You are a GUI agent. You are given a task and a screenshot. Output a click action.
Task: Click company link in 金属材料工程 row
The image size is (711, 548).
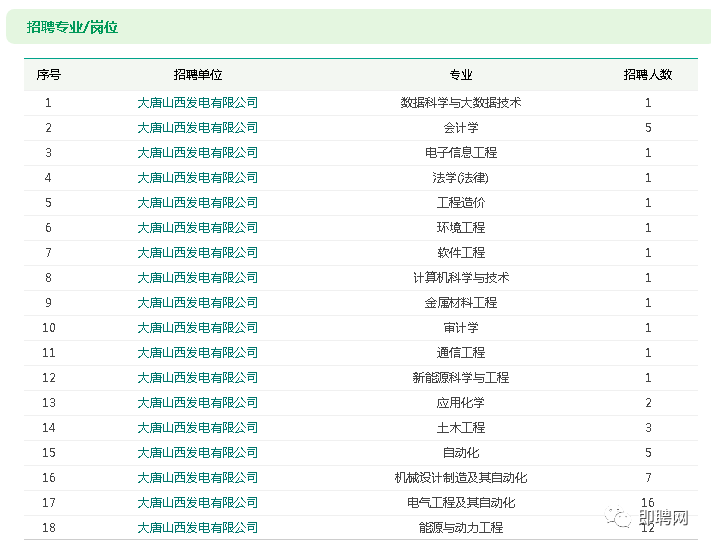tap(198, 302)
